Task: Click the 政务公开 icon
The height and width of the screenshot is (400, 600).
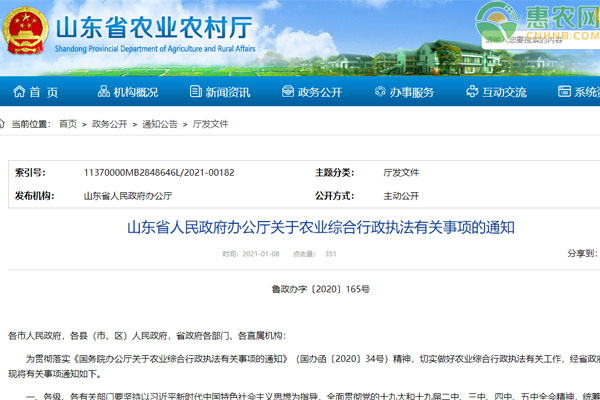Action: [x=288, y=91]
